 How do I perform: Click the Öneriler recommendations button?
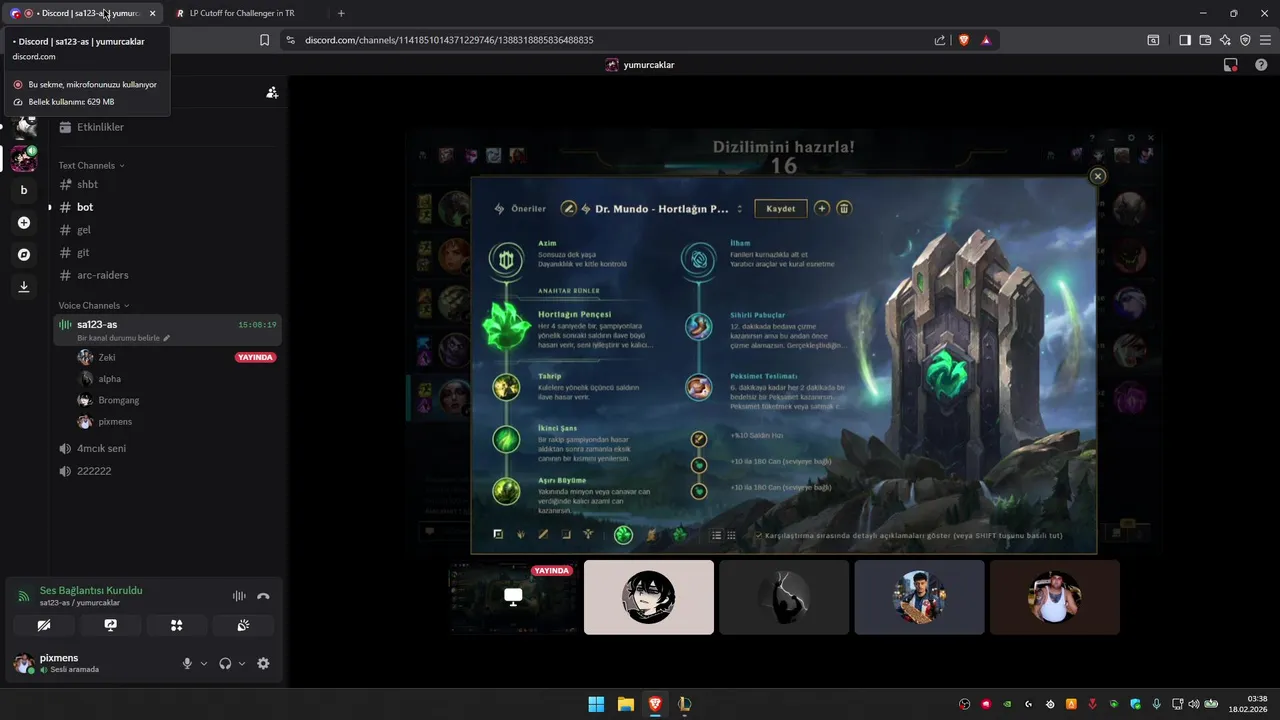[x=521, y=209]
